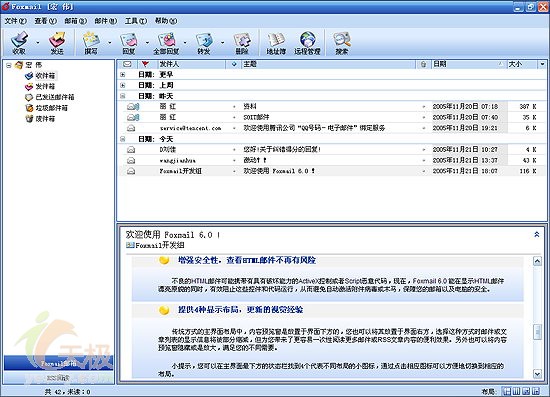Compose a new message with 撰写
This screenshot has width=550, height=397.
91,42
